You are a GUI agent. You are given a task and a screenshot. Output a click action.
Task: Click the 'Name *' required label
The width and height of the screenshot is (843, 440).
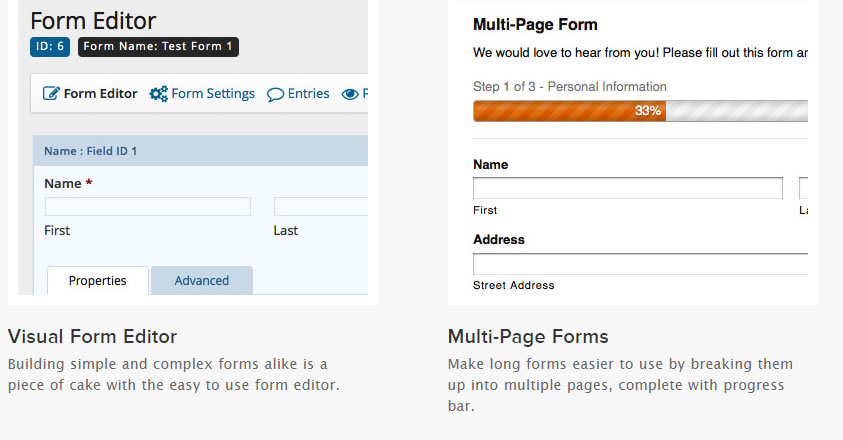pos(68,183)
